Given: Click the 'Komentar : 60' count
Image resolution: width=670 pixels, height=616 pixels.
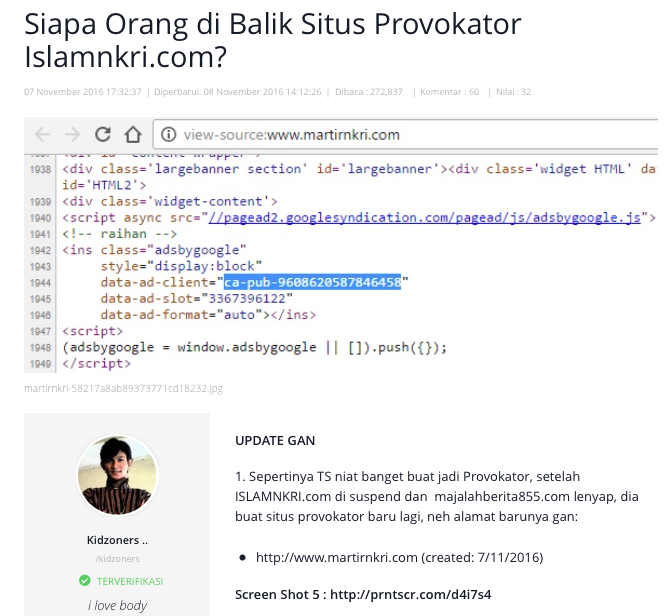Looking at the screenshot, I should pos(450,92).
